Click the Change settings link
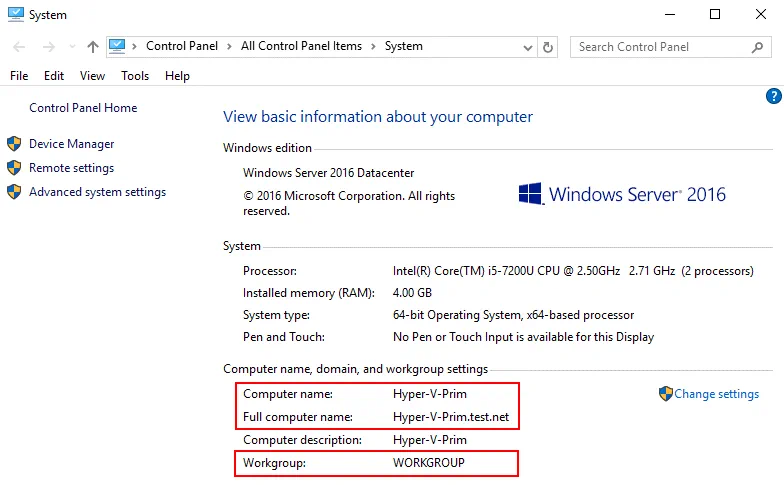The height and width of the screenshot is (485, 784). [716, 394]
